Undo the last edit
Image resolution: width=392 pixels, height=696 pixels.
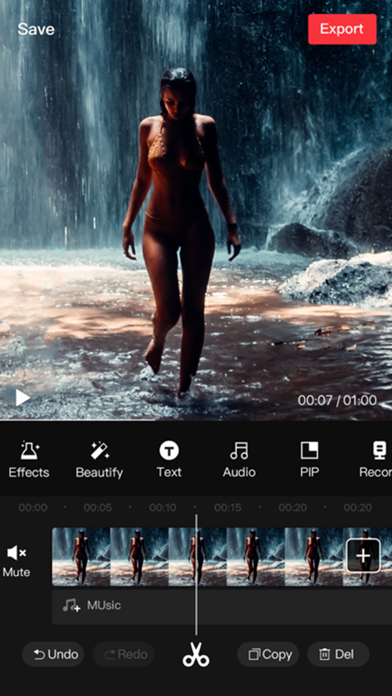click(x=53, y=654)
